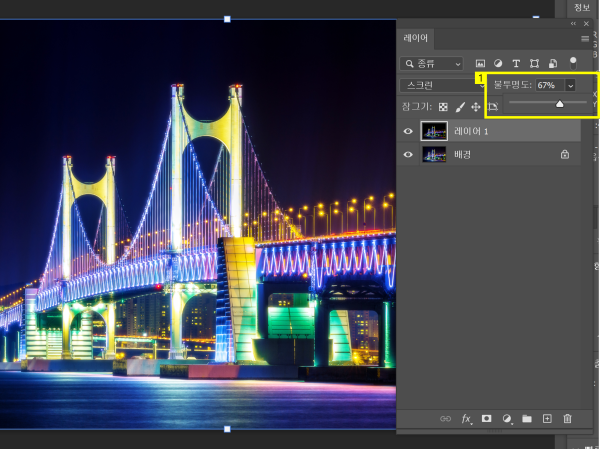The height and width of the screenshot is (449, 600).
Task: Click the create new layer icon
Action: (x=547, y=419)
